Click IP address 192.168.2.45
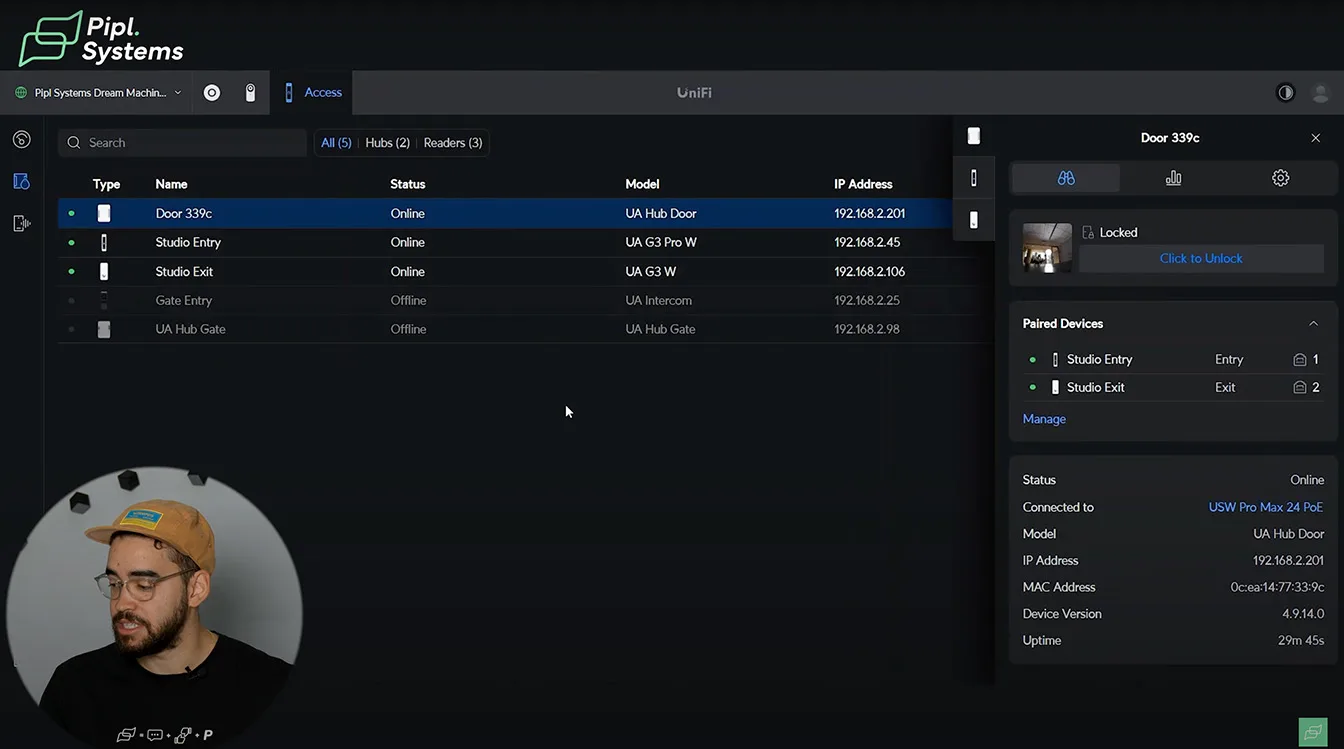Viewport: 1344px width, 749px height. click(x=867, y=242)
